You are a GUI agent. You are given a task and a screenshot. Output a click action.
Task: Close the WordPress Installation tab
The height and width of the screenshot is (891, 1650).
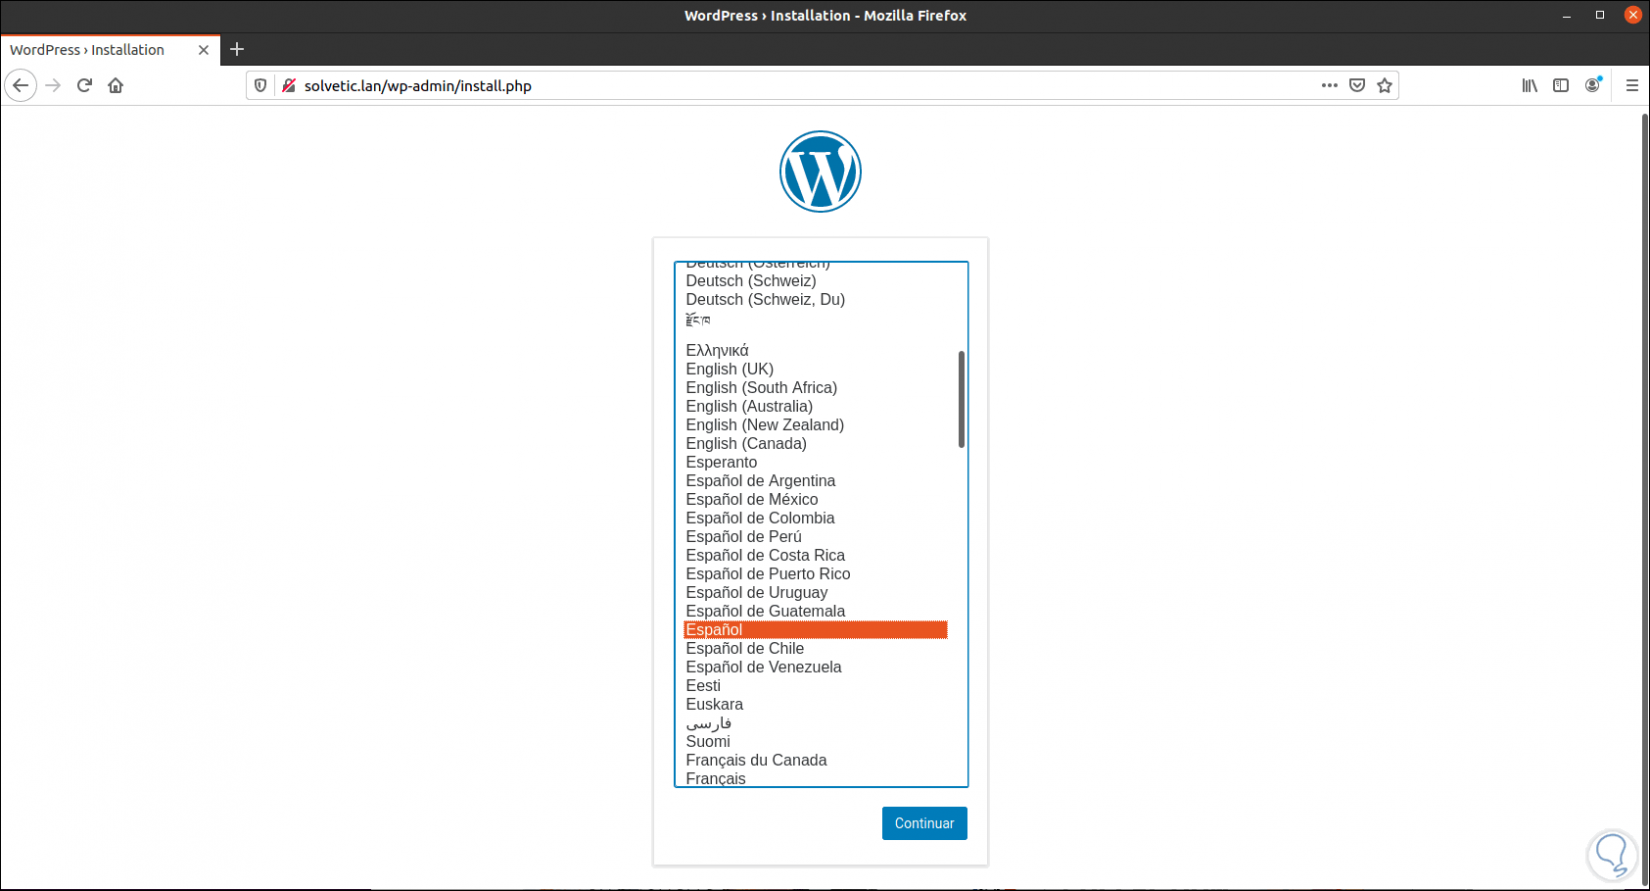[203, 50]
